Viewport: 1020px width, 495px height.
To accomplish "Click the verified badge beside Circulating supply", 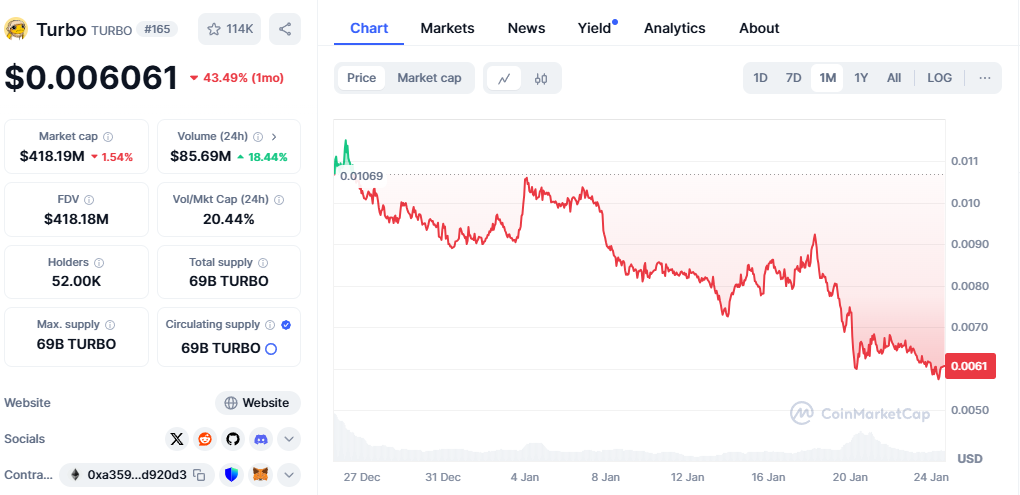I will 286,325.
